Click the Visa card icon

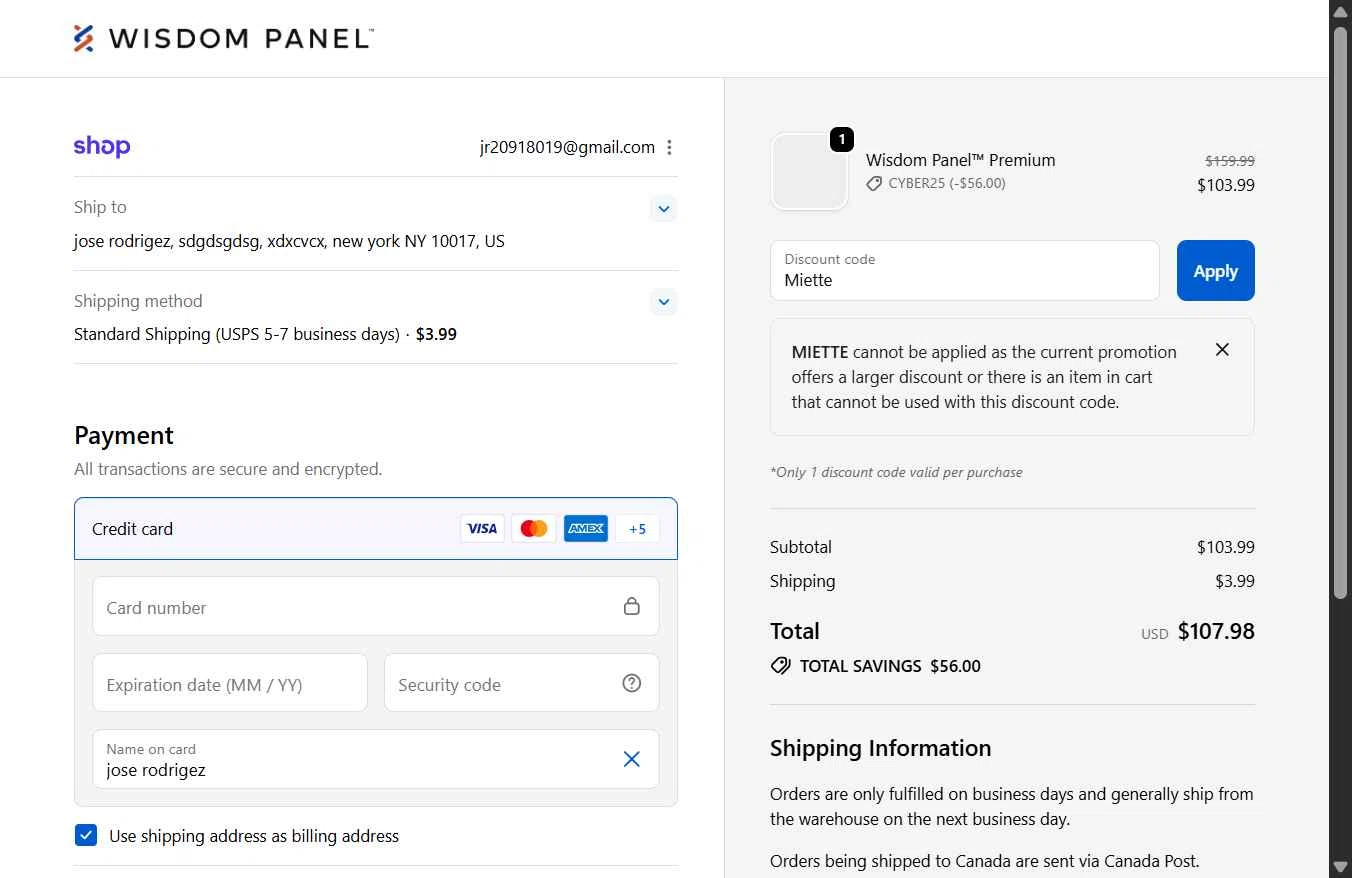pos(482,529)
